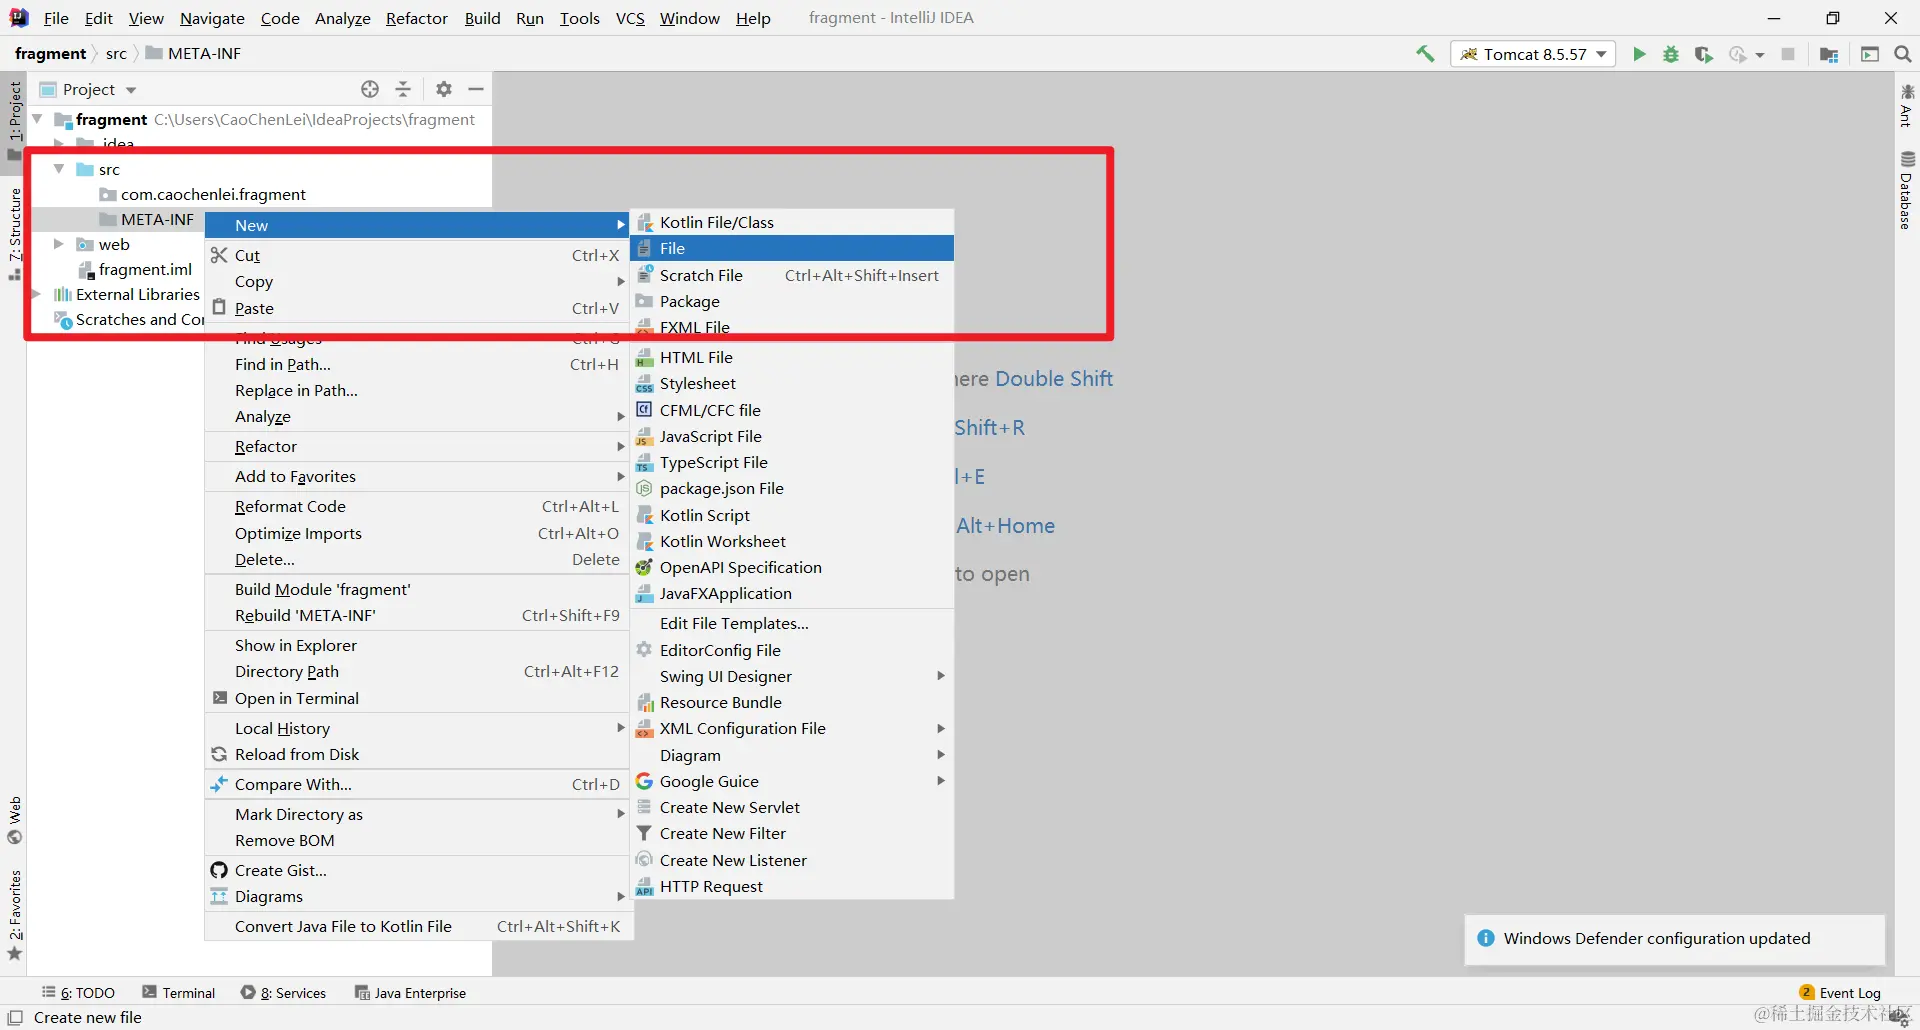Open the Web side tool tab

(x=14, y=820)
